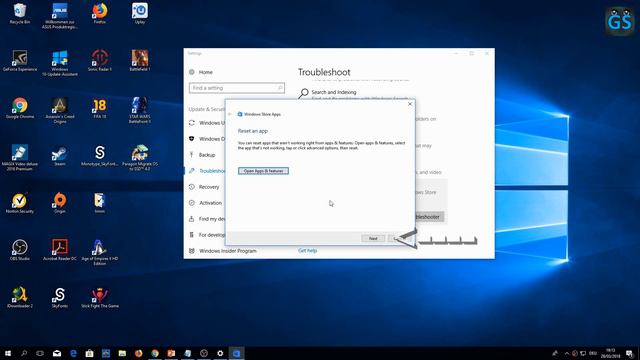
Task: Click the Open Apps & features button
Action: 263,171
